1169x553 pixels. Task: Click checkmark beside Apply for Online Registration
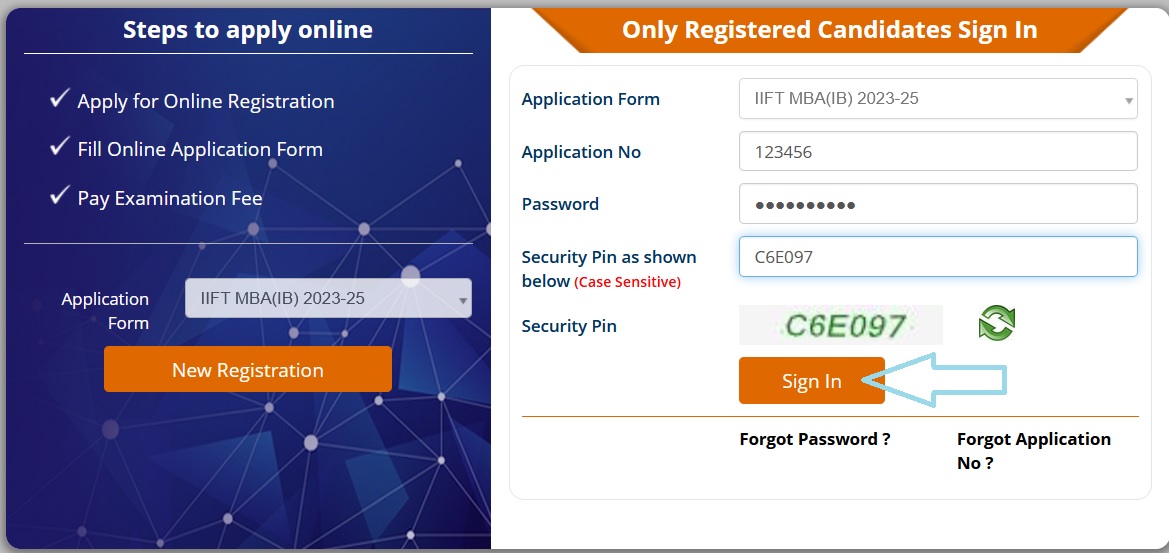(x=60, y=99)
